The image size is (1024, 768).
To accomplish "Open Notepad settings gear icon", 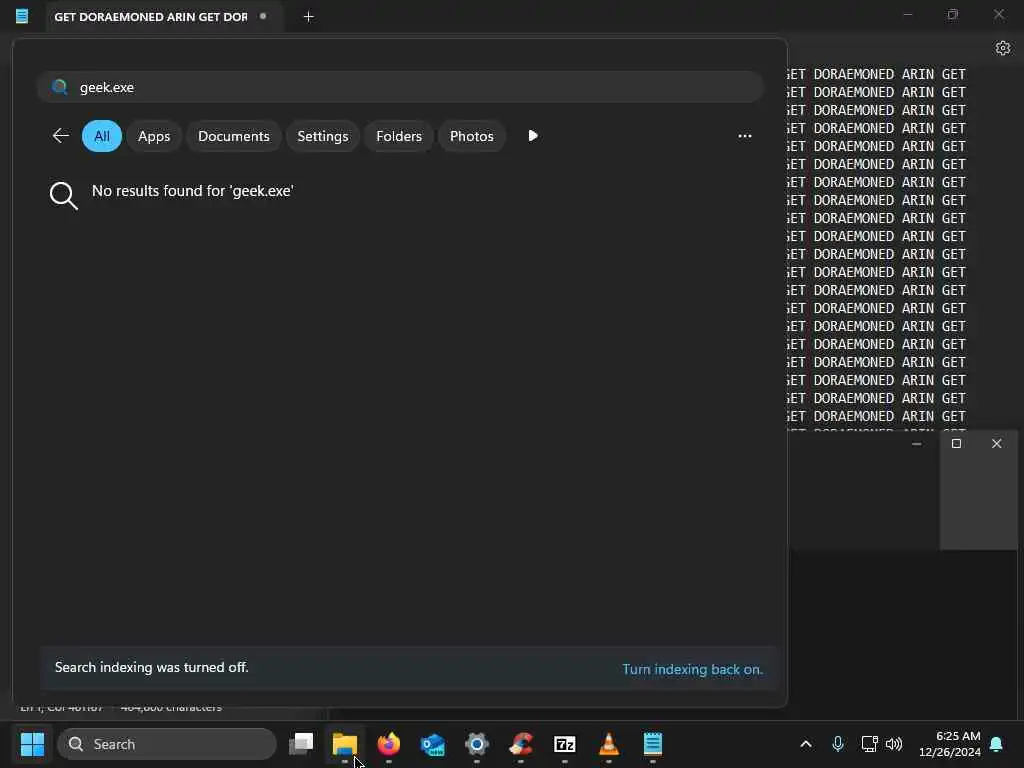I will (1003, 48).
